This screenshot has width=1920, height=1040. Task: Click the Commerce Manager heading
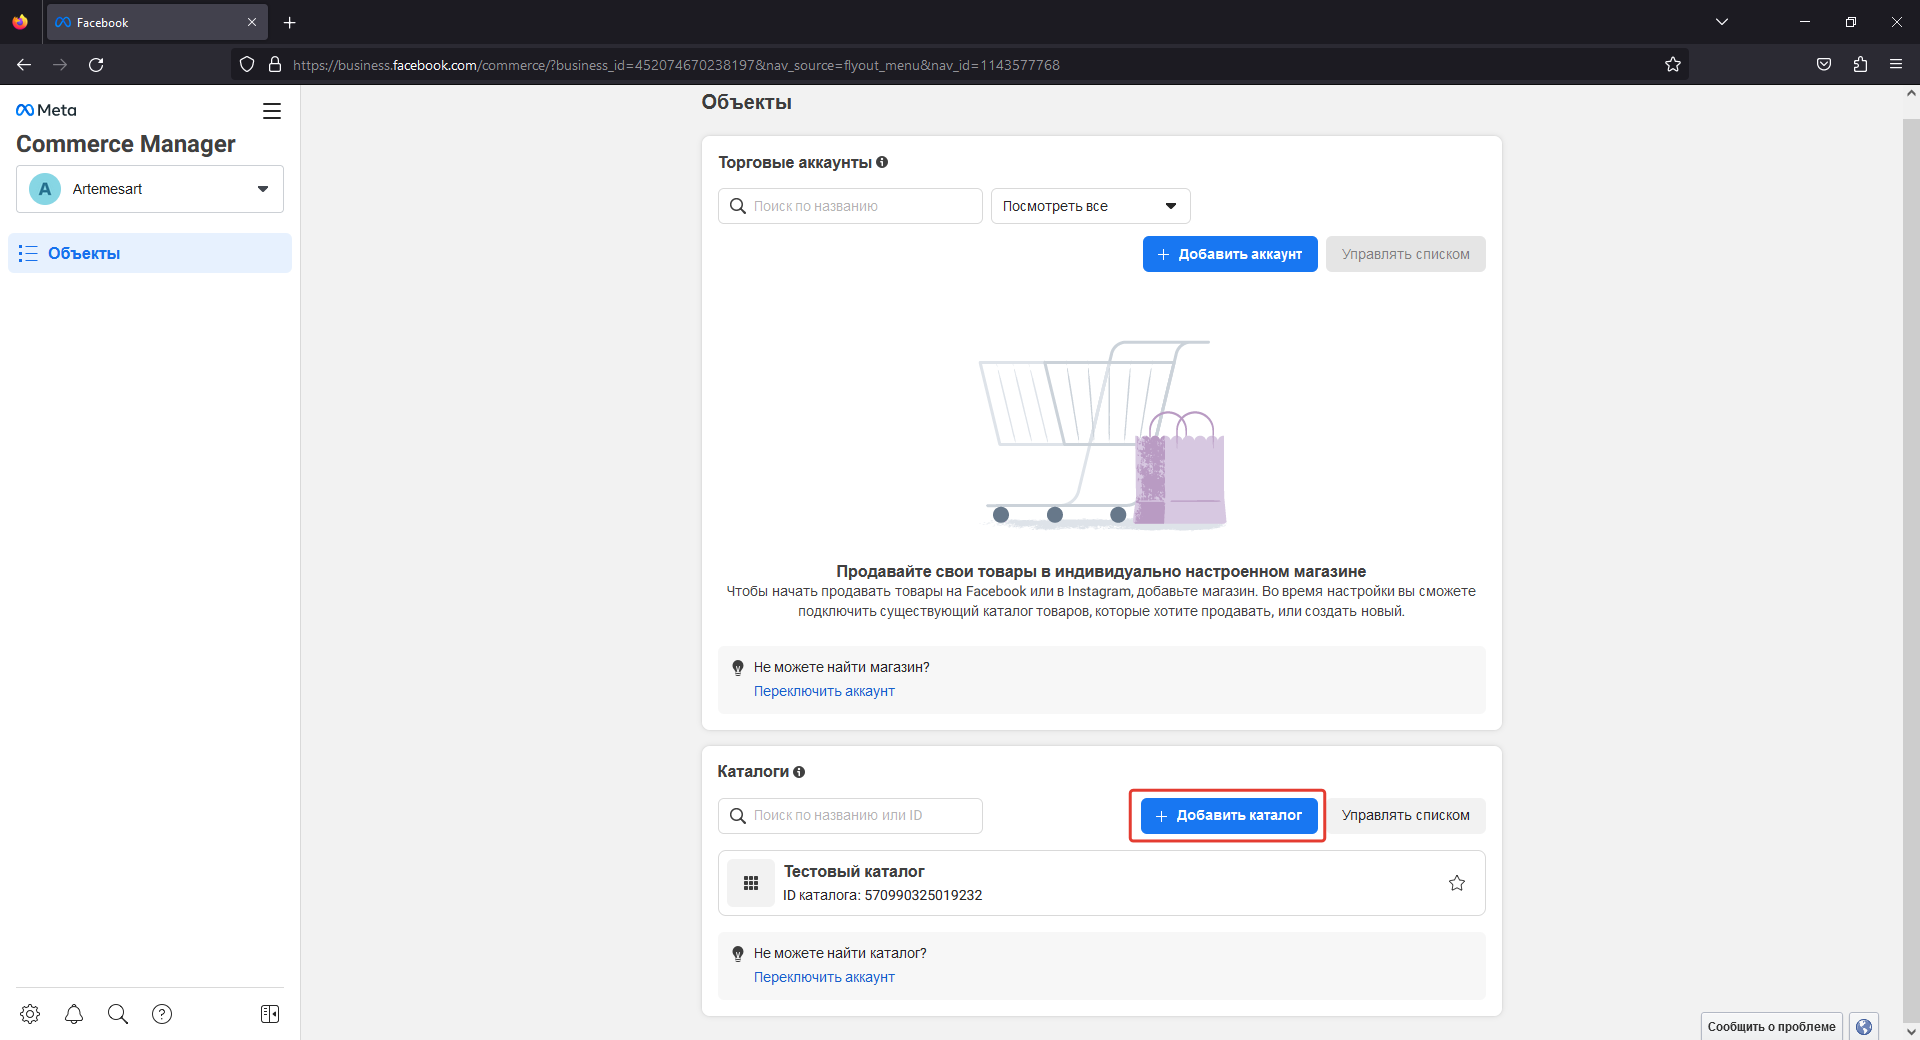click(126, 144)
